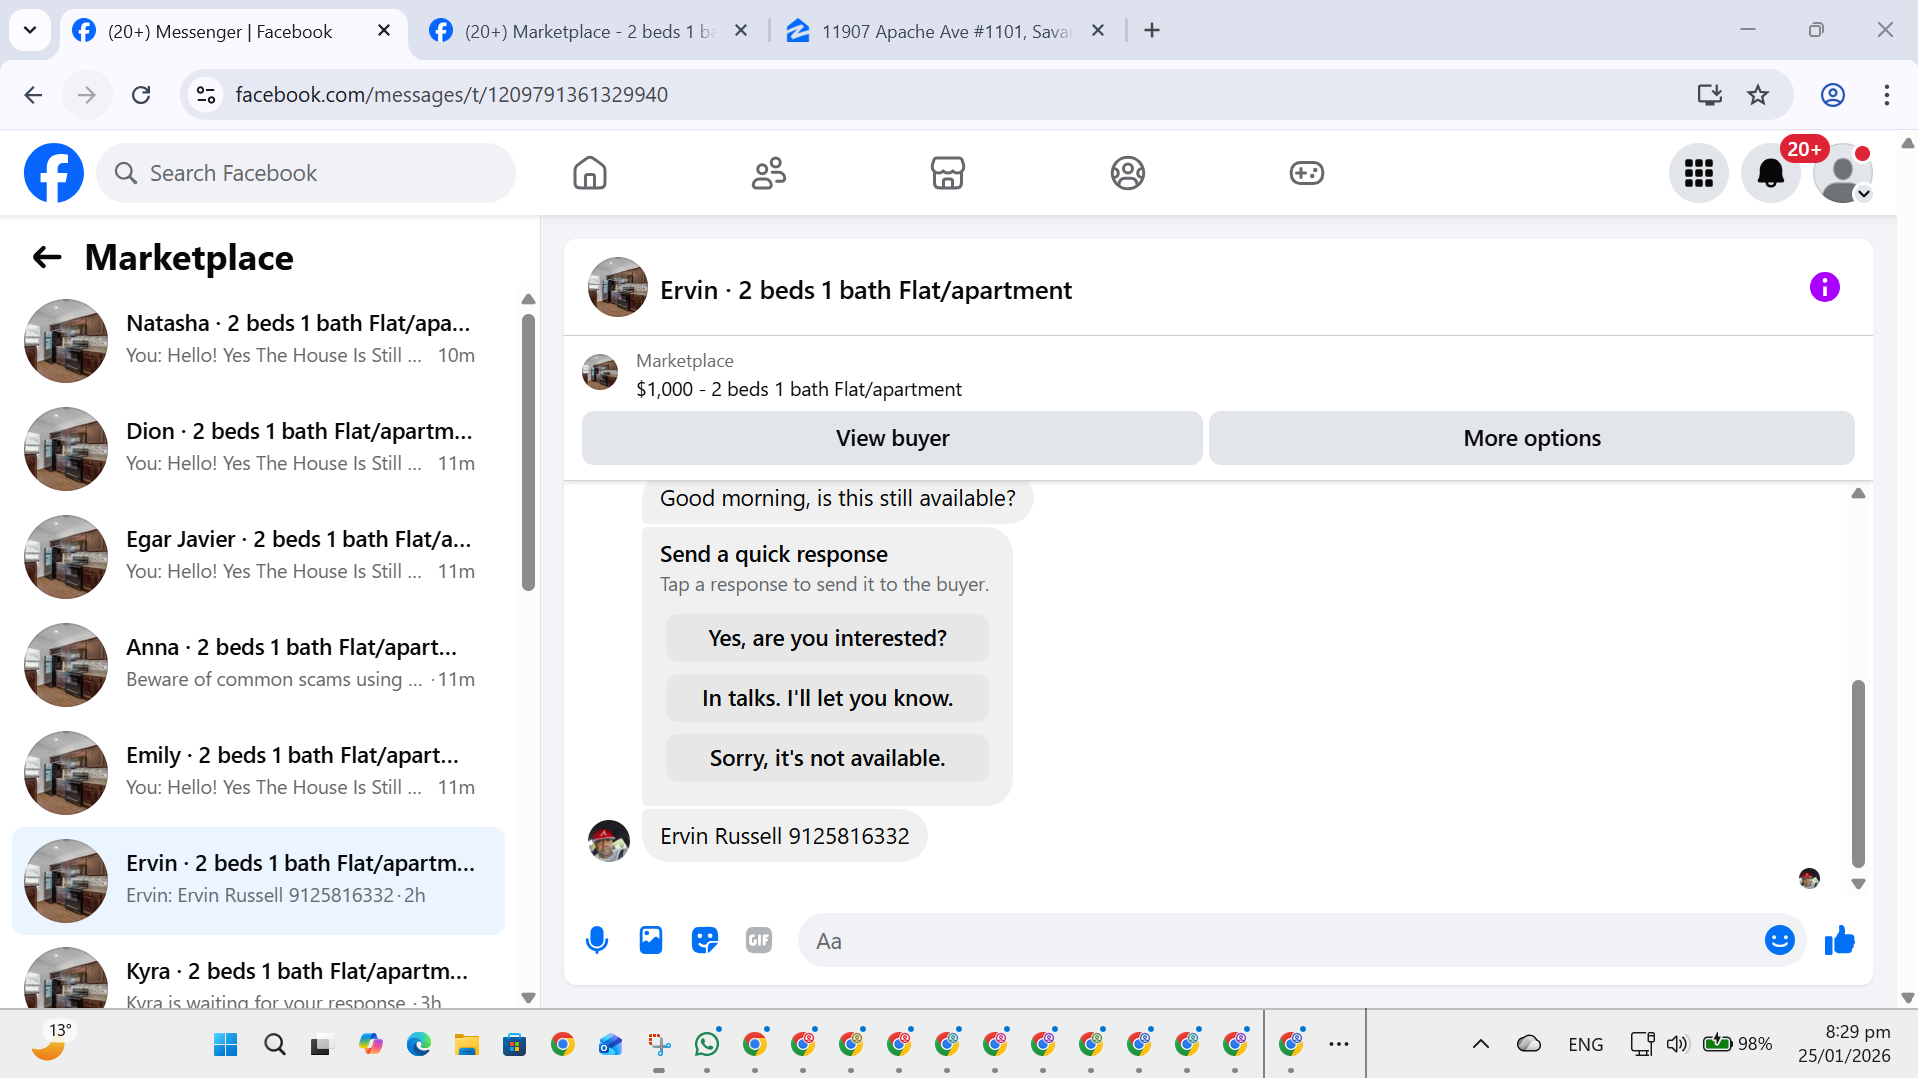Click the conversation list scrollbar thumb
This screenshot has height=1078, width=1918.
(x=528, y=452)
